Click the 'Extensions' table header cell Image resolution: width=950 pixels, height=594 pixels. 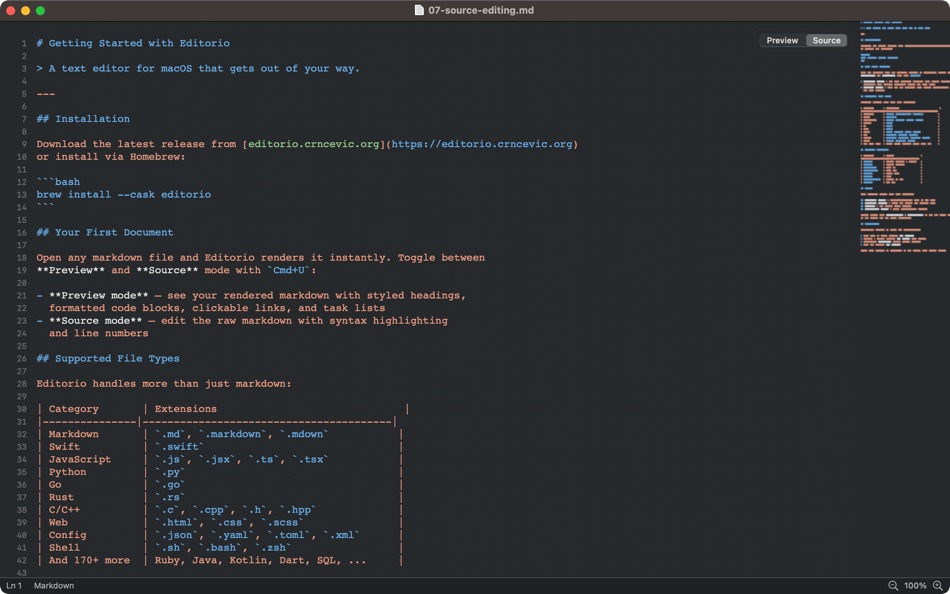[185, 409]
